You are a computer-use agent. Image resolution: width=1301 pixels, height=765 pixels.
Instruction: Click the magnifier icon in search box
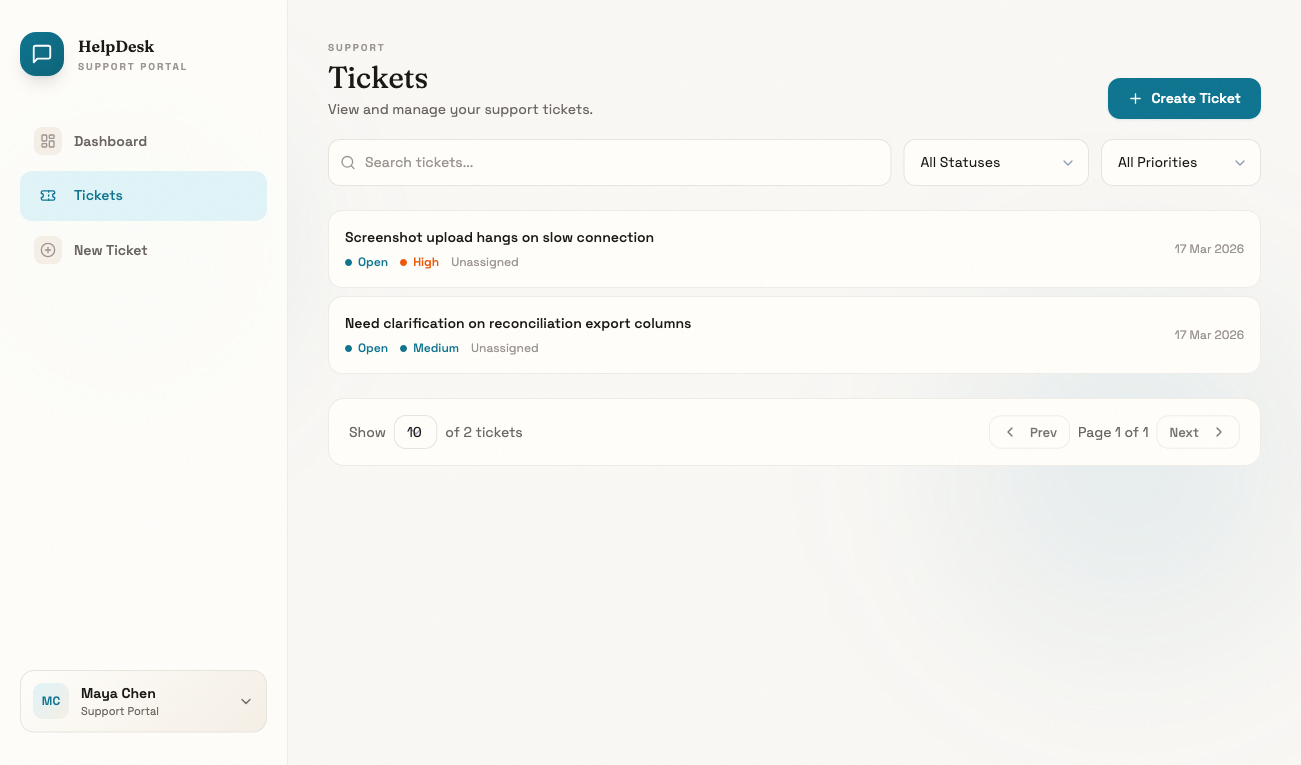(x=348, y=162)
